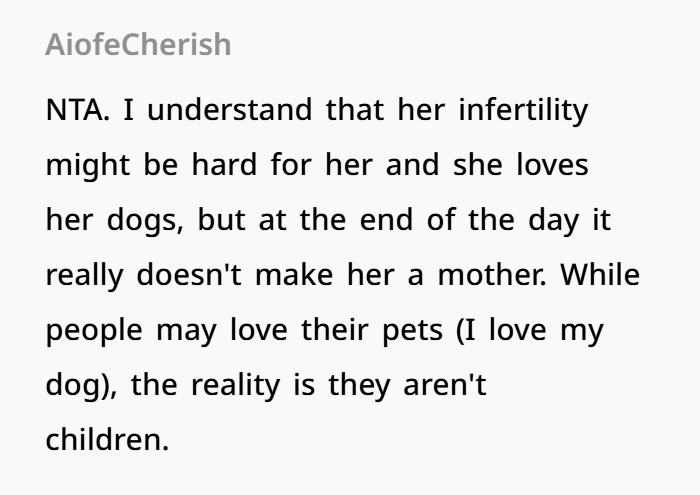Open the AiofeCherish user profile
The image size is (700, 495).
(x=138, y=45)
